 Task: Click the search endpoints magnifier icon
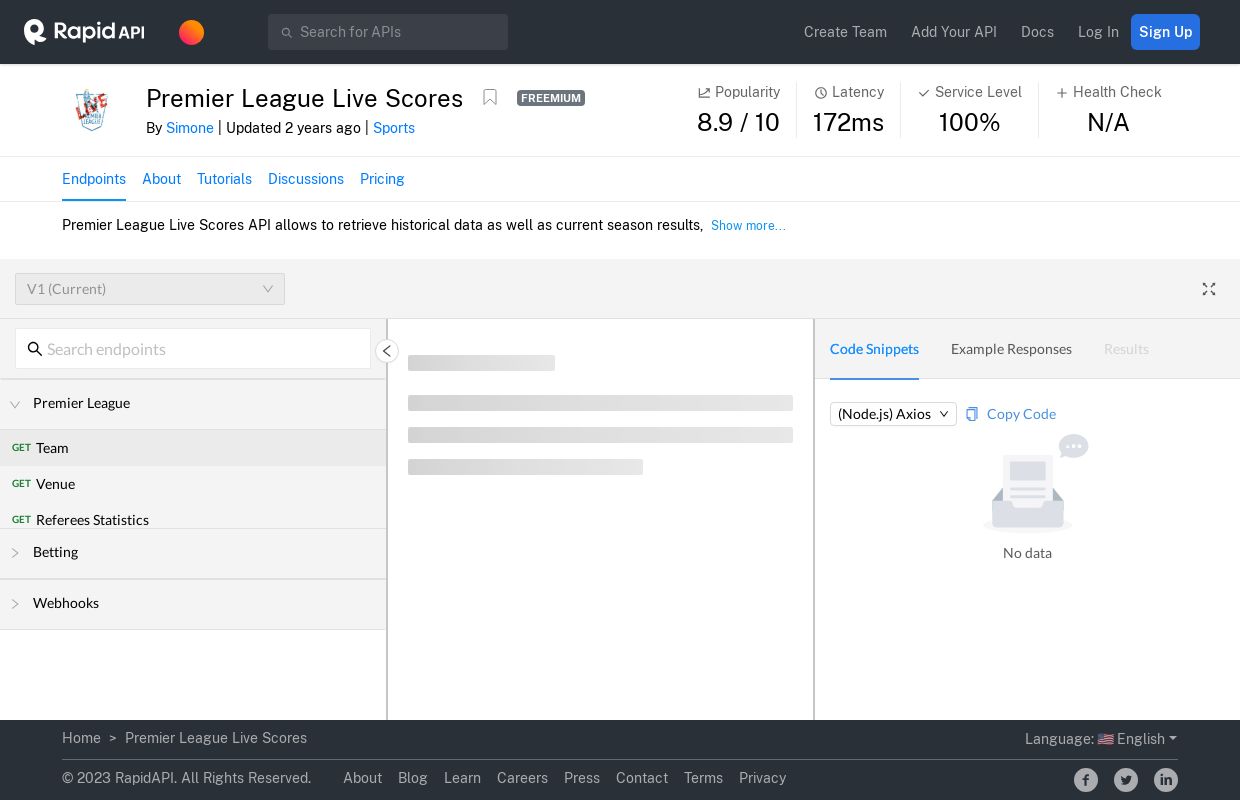[35, 349]
